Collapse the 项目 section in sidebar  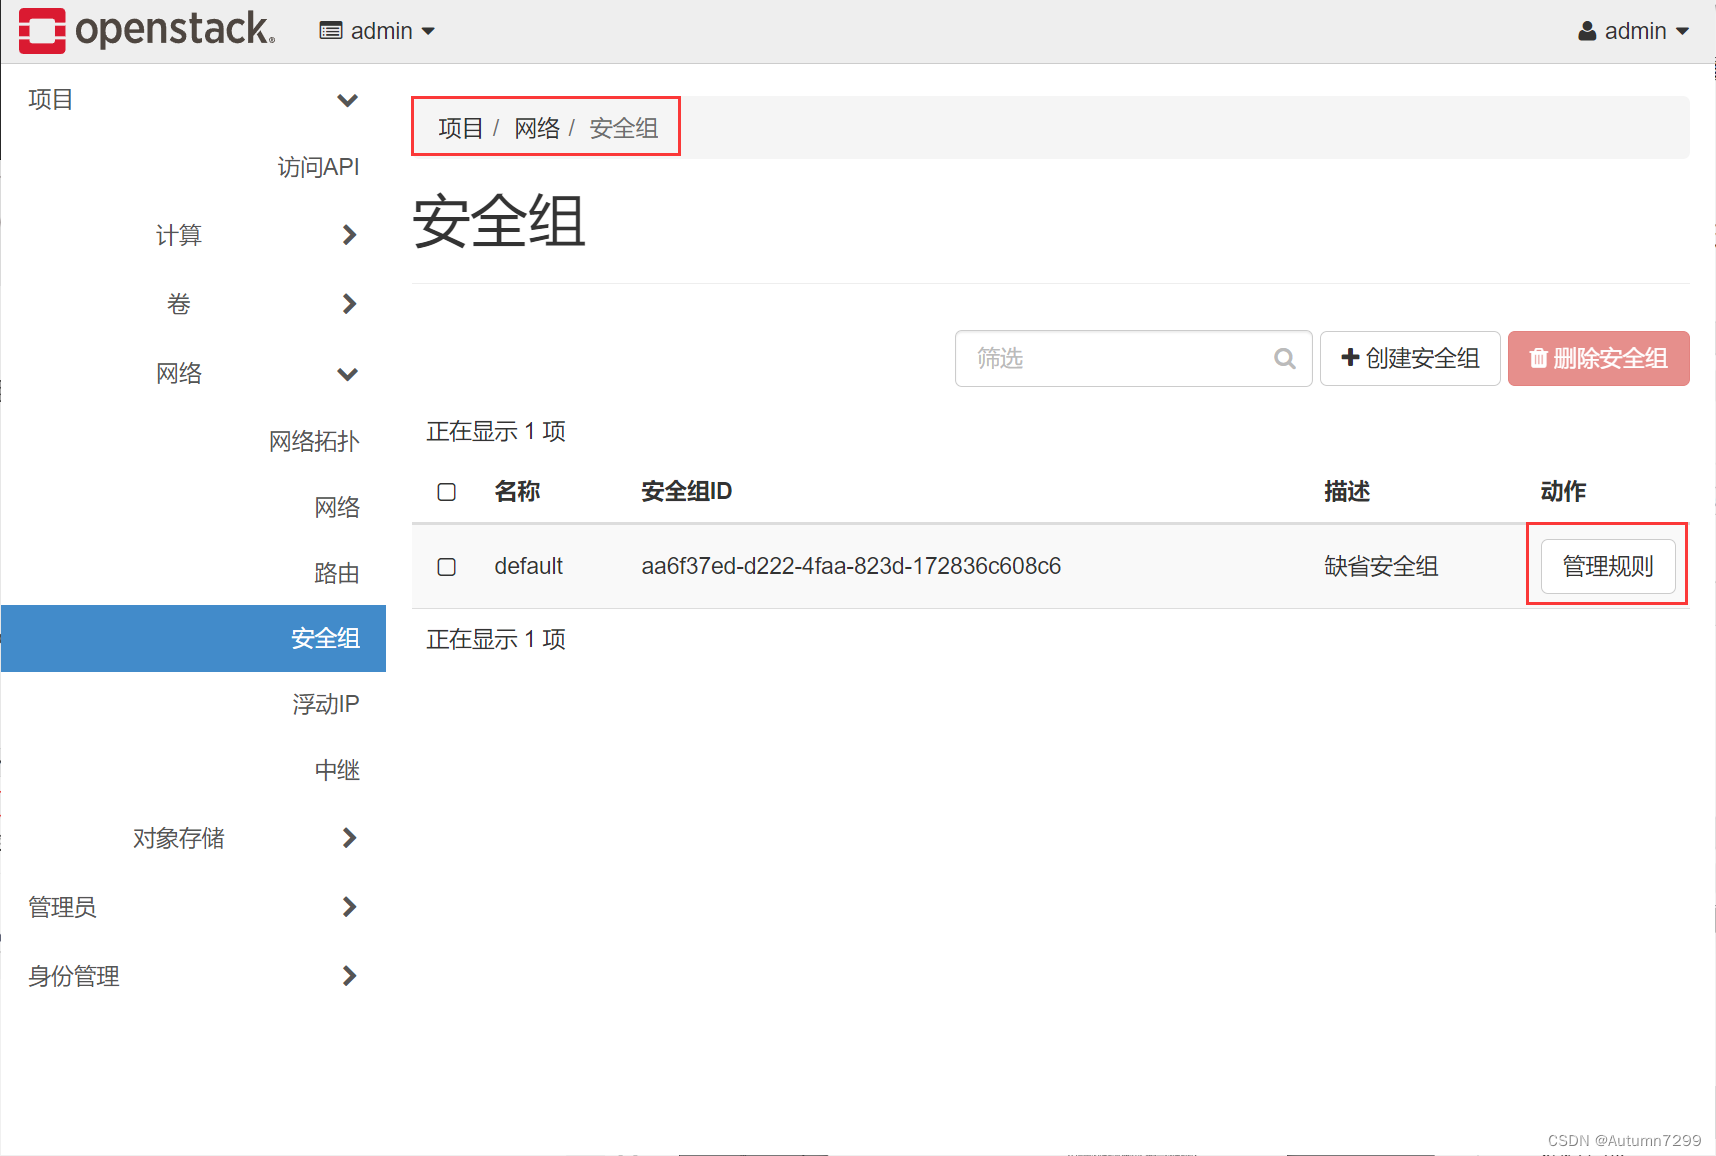192,100
